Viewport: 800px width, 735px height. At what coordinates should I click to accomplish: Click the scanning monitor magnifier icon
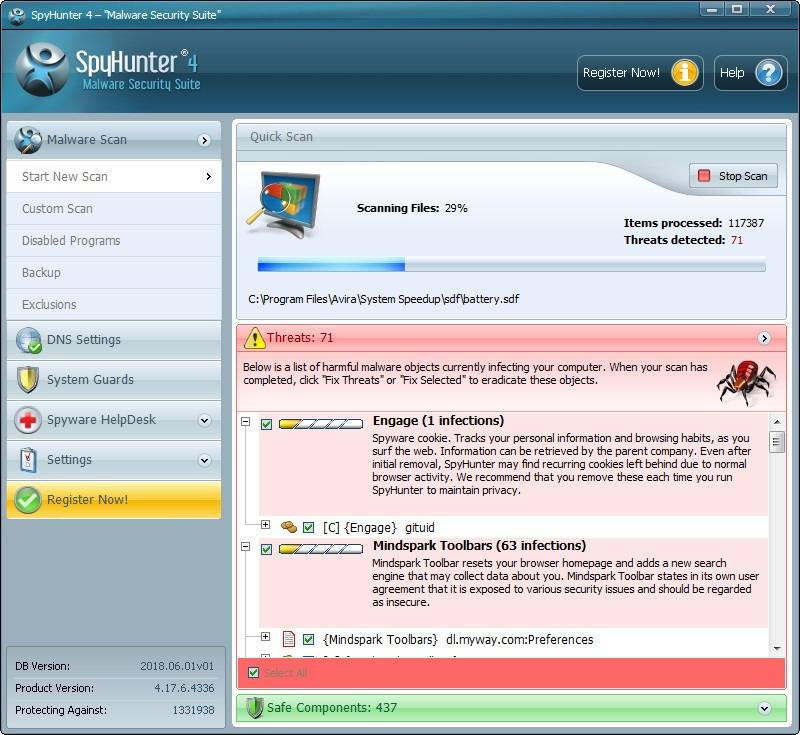284,204
